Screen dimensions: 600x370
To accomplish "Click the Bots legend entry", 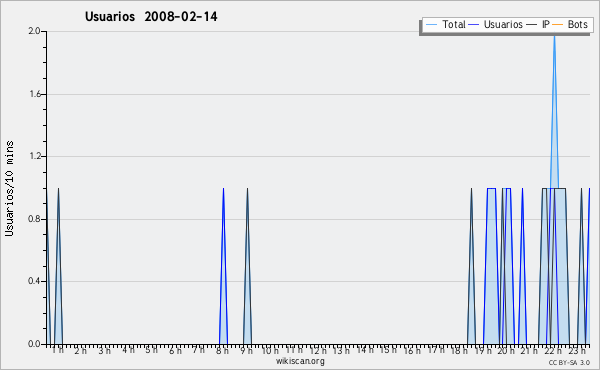I will click(x=570, y=24).
